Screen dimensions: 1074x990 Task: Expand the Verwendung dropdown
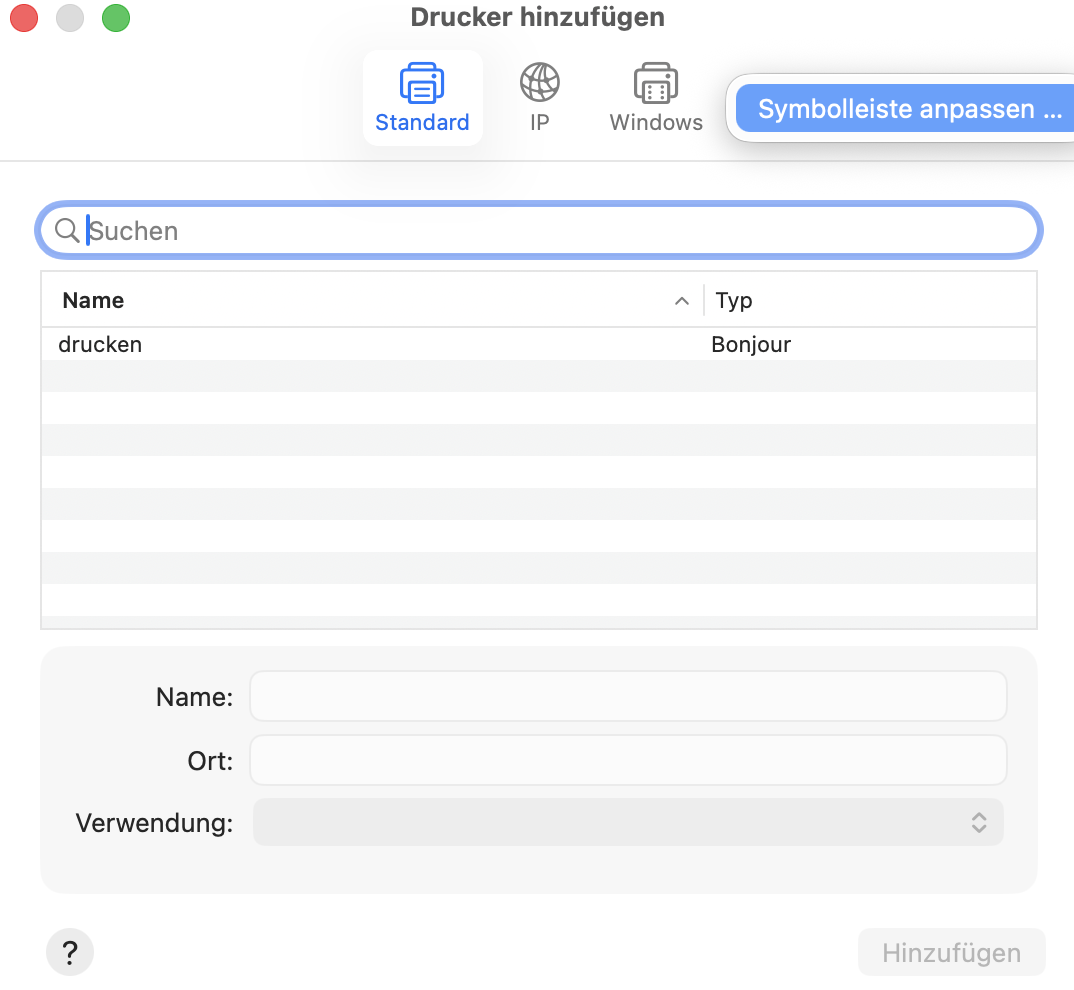627,823
